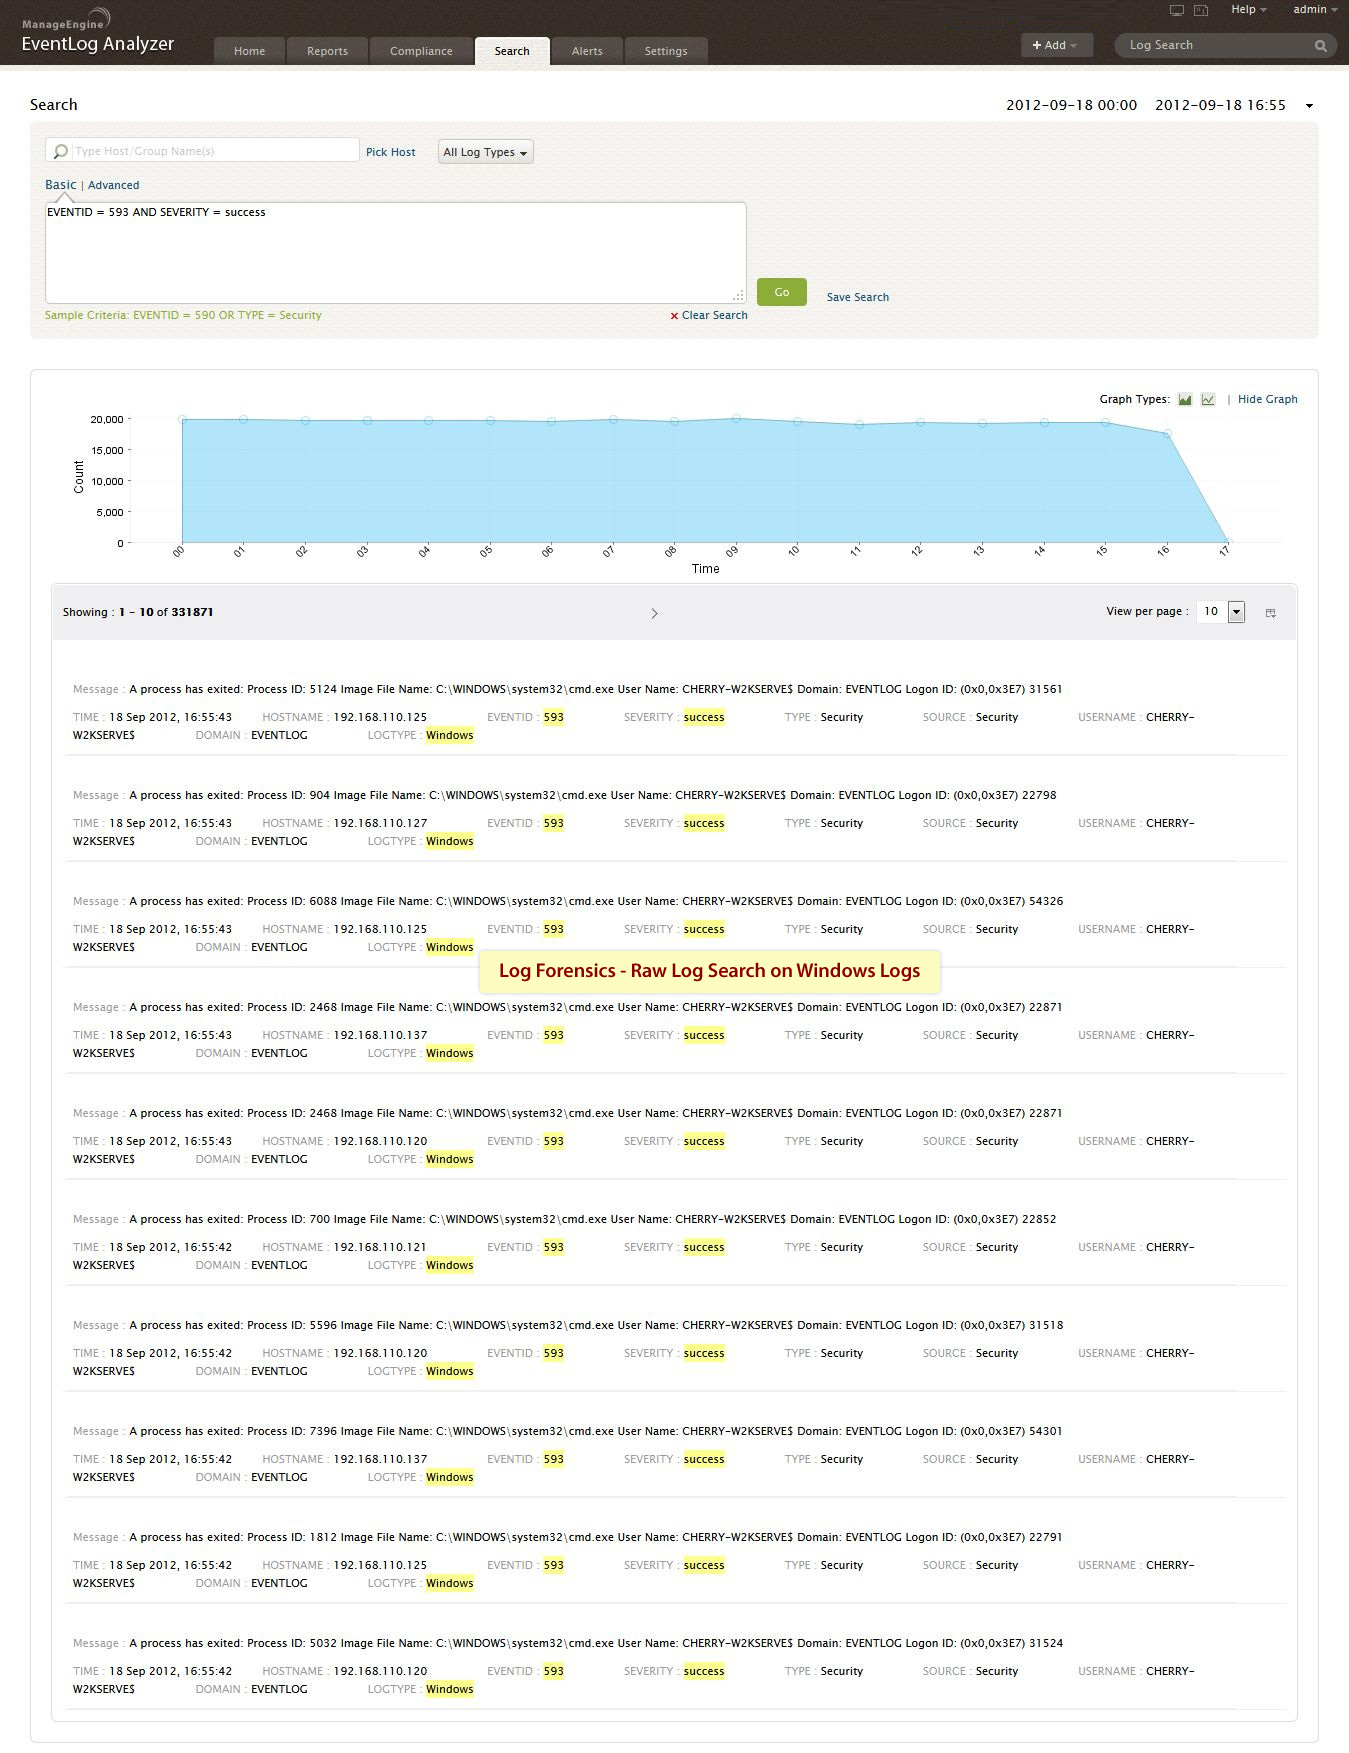
Task: Click the binary file icon beside Help
Action: [1201, 10]
